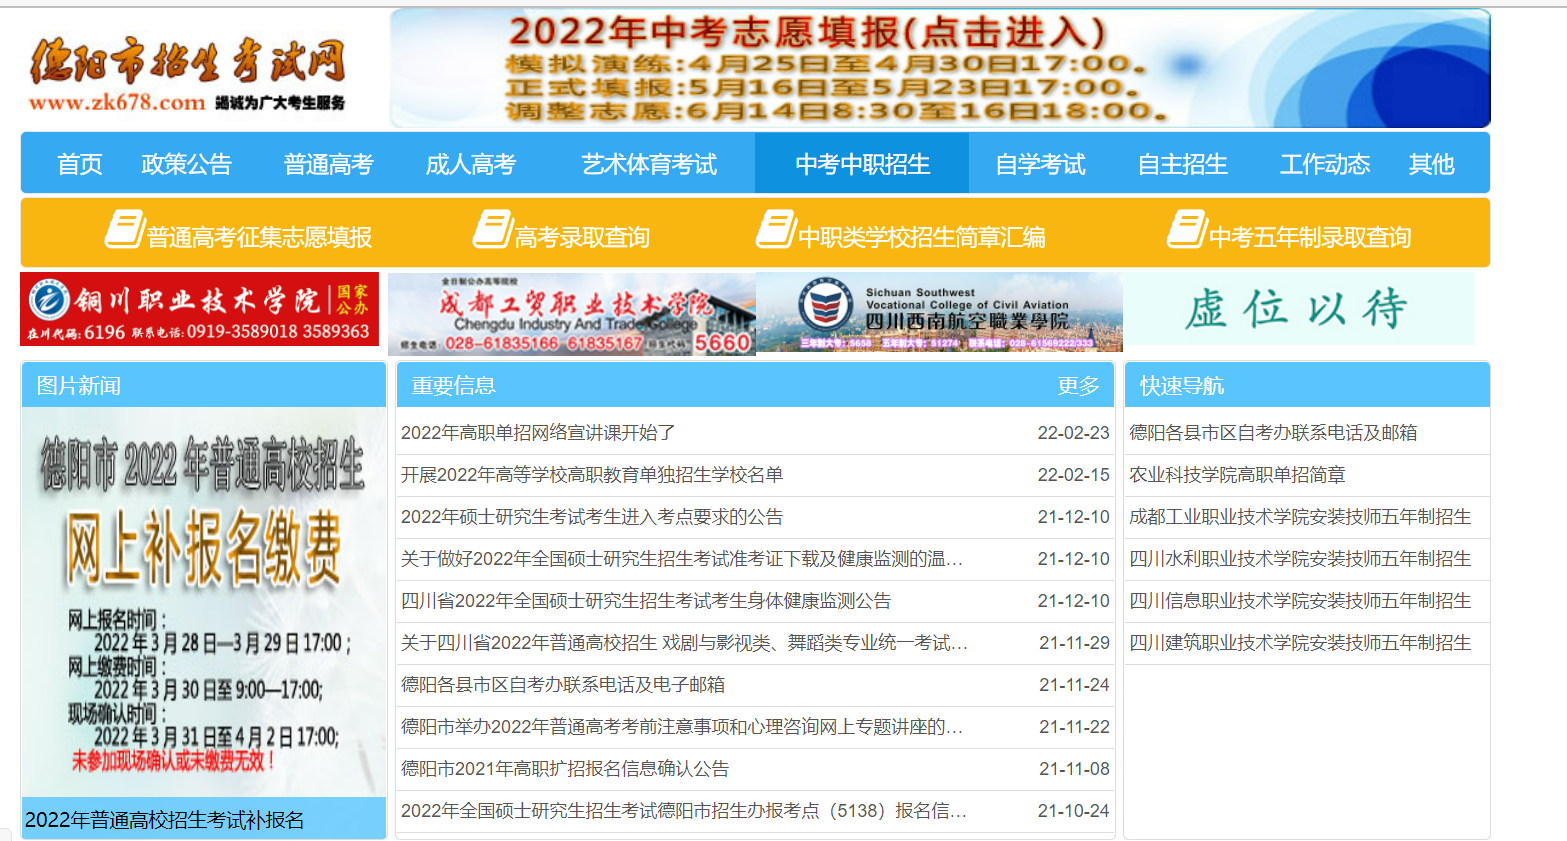The width and height of the screenshot is (1567, 841).
Task: Click the 21-10-24 date in 重要信息
Action: point(1073,811)
